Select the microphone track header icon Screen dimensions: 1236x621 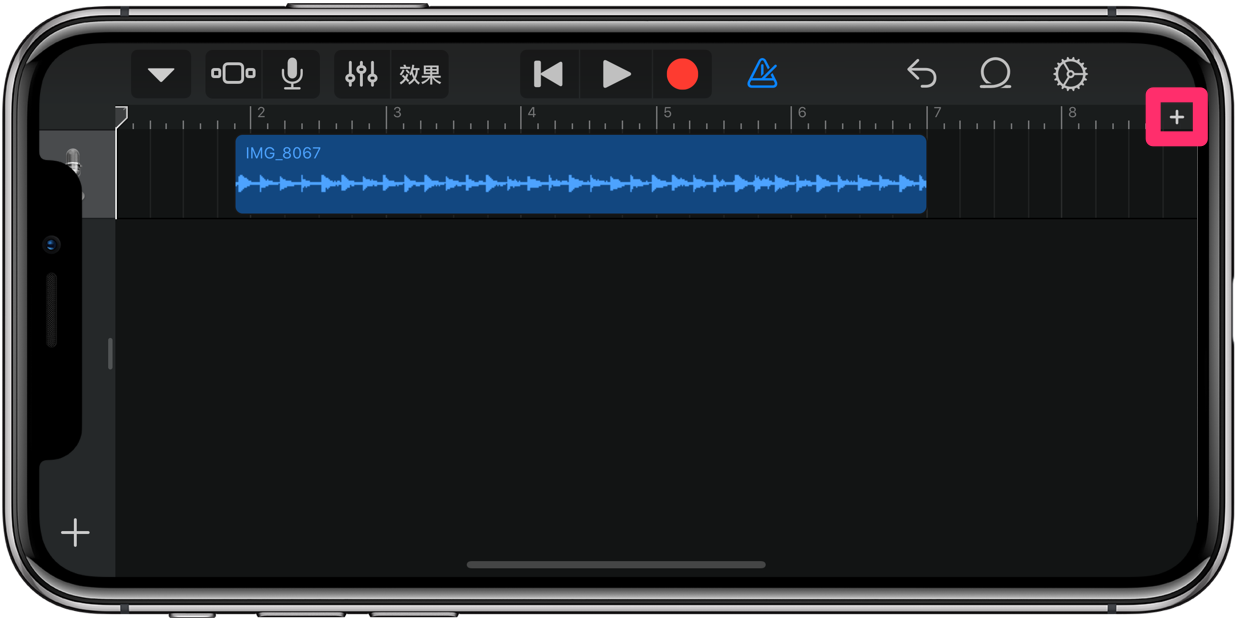tap(73, 172)
